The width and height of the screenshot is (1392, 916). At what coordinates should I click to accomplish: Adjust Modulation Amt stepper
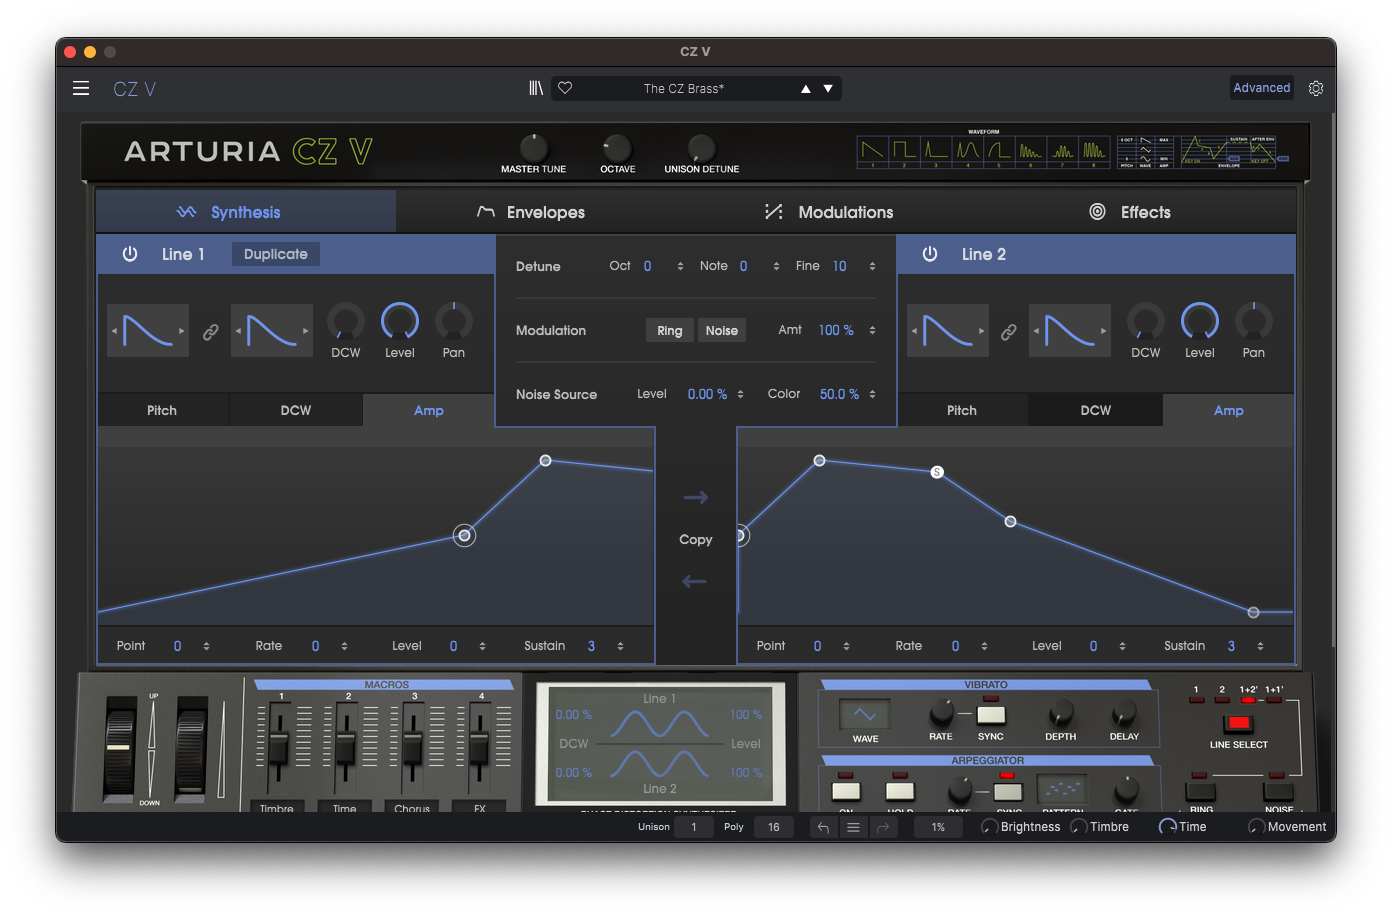[872, 330]
